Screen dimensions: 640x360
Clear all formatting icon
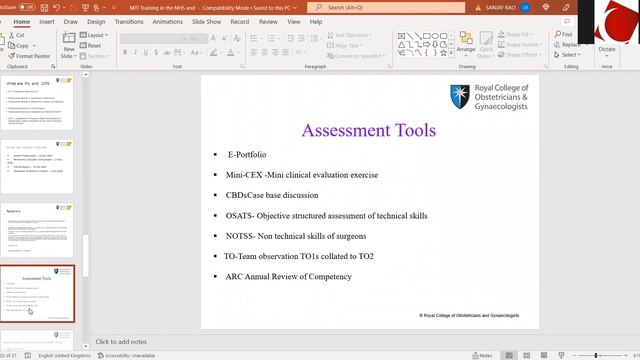pyautogui.click(x=237, y=38)
